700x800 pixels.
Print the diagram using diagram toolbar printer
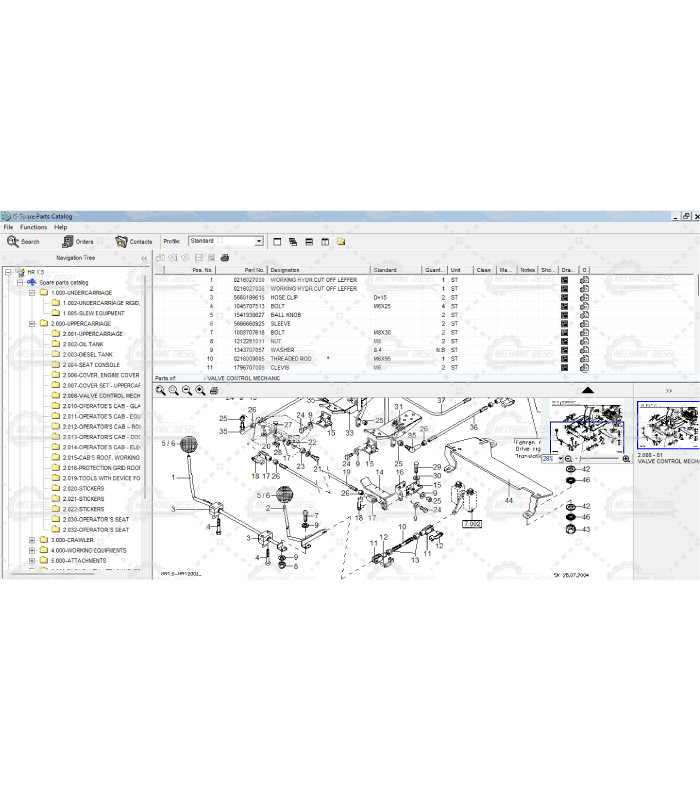coord(214,390)
